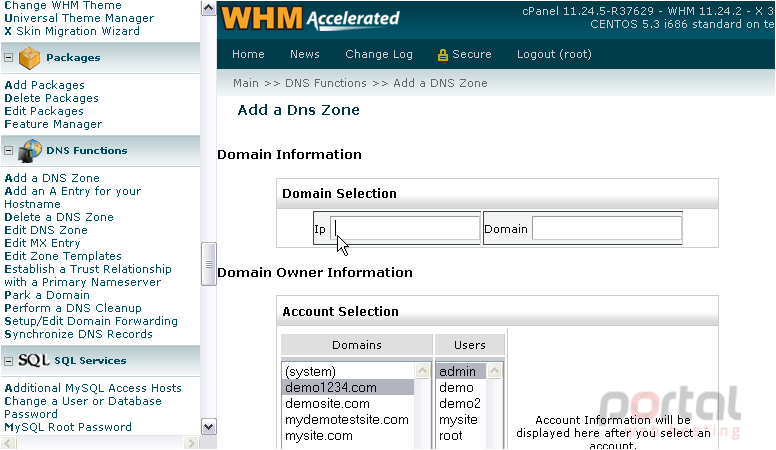This screenshot has width=776, height=450.
Task: Click the Add a DNS Zone breadcrumb
Action: pos(440,83)
